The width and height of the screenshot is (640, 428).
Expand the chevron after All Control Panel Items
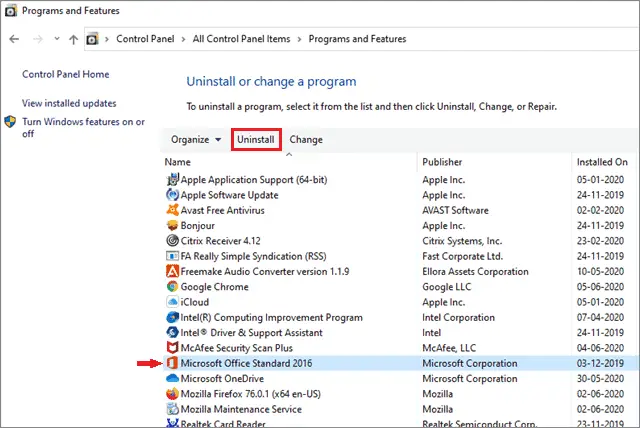tap(300, 39)
